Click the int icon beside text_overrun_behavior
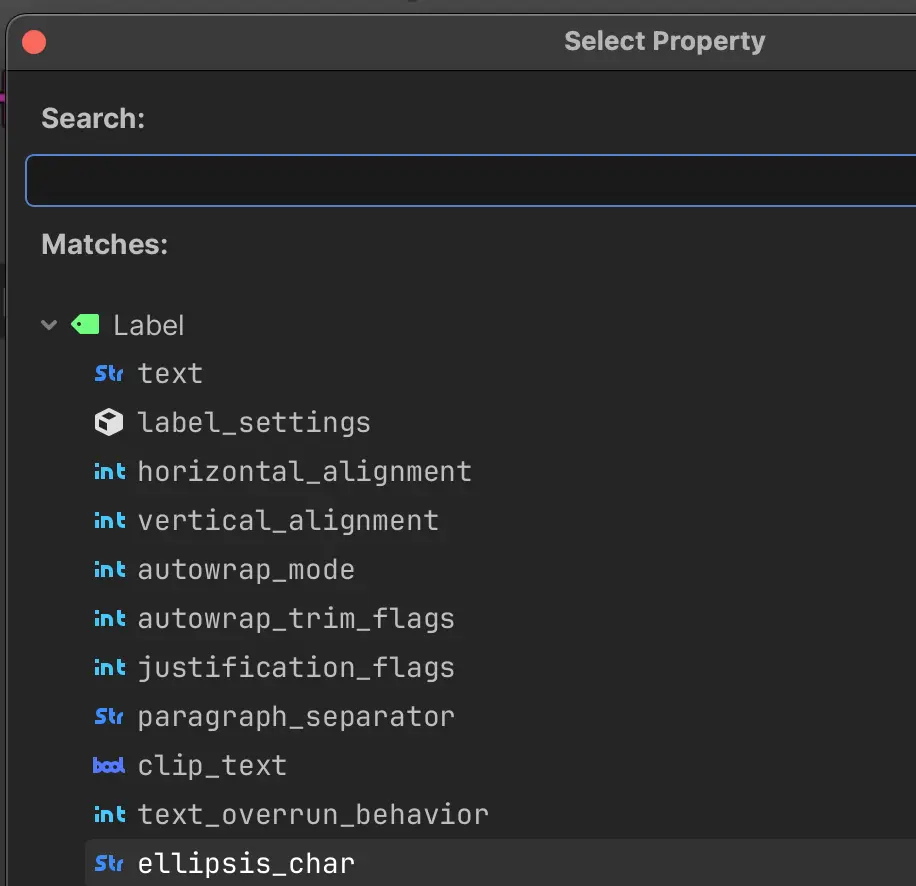 point(109,814)
